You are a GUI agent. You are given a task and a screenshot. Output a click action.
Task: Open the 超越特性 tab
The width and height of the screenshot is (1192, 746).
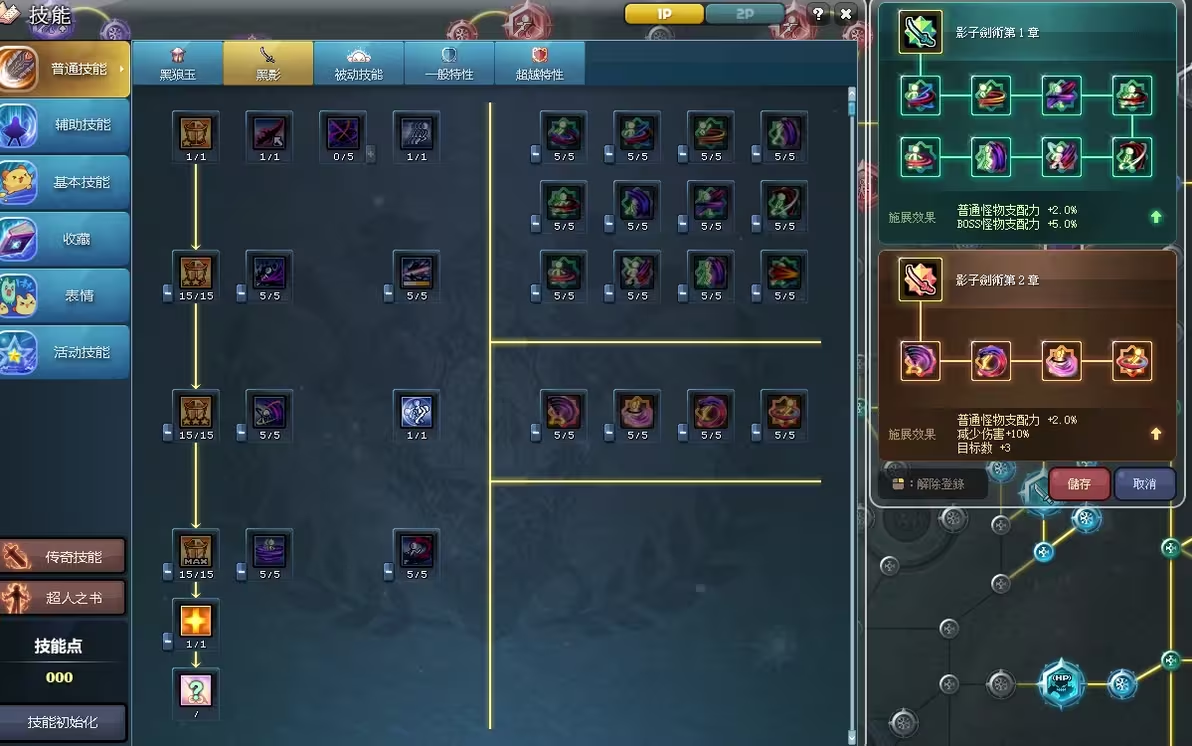click(539, 63)
